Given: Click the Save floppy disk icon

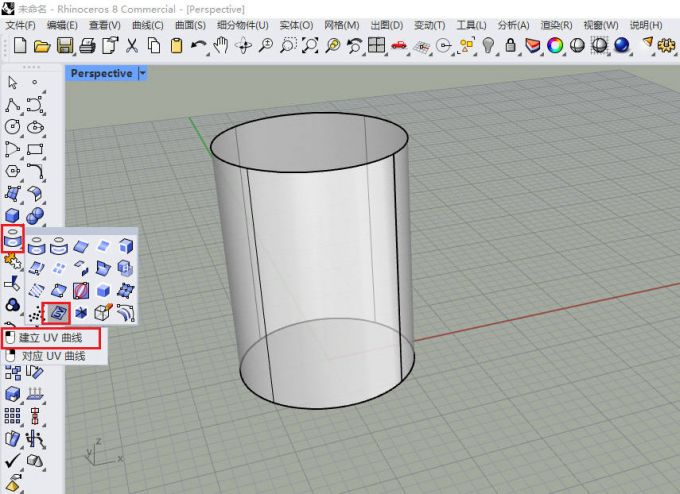Looking at the screenshot, I should point(65,46).
